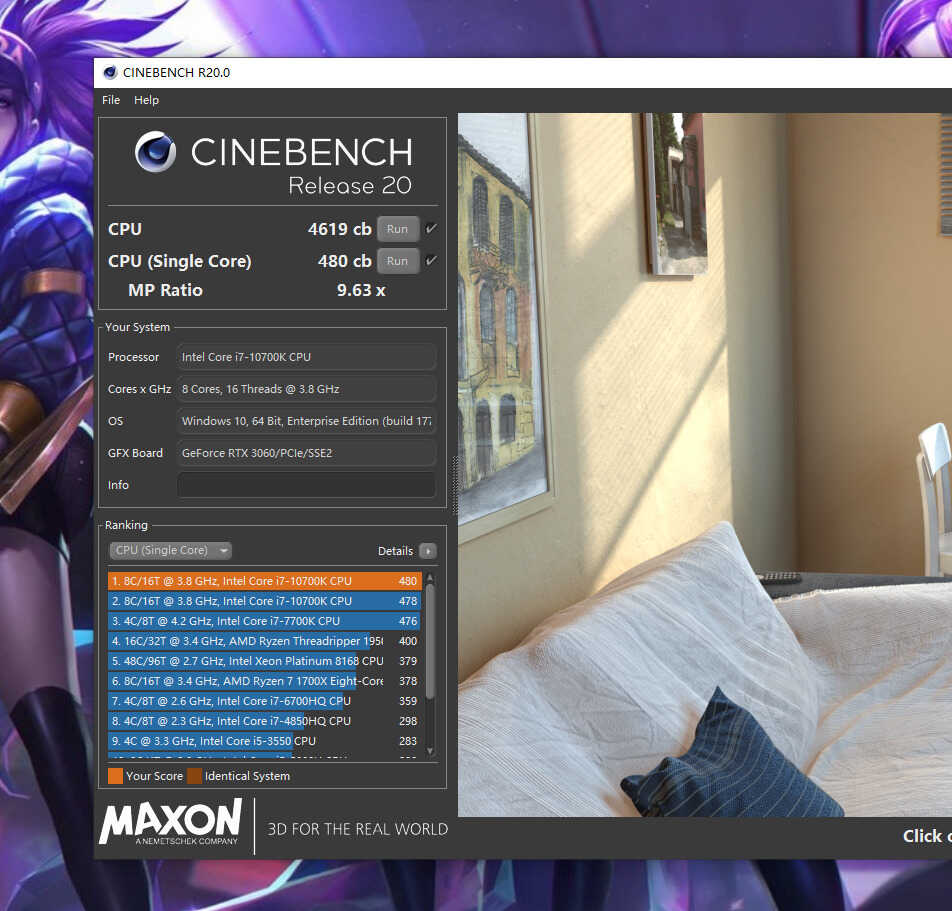
Task: Click the MP Ratio value 9.63 x
Action: click(x=361, y=290)
